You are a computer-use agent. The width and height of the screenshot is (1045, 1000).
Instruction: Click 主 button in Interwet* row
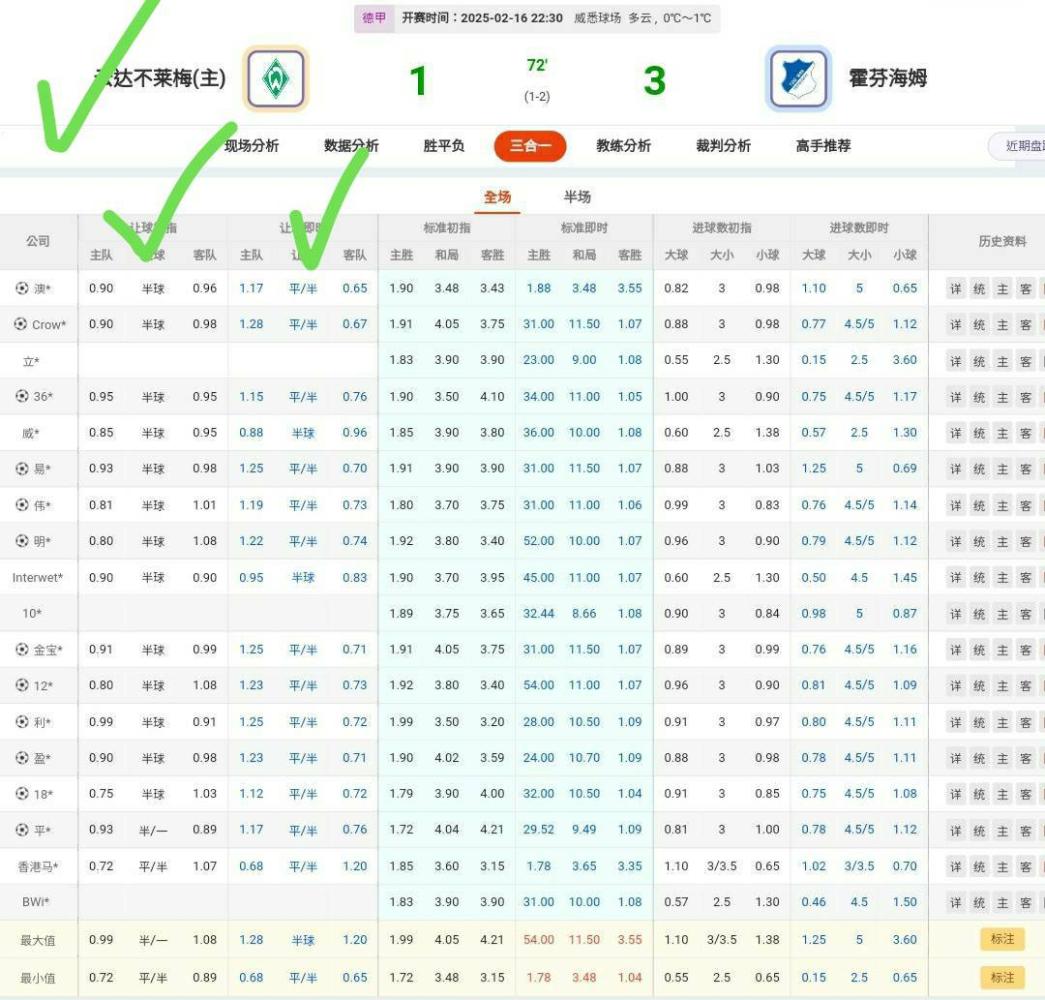pyautogui.click(x=1002, y=578)
